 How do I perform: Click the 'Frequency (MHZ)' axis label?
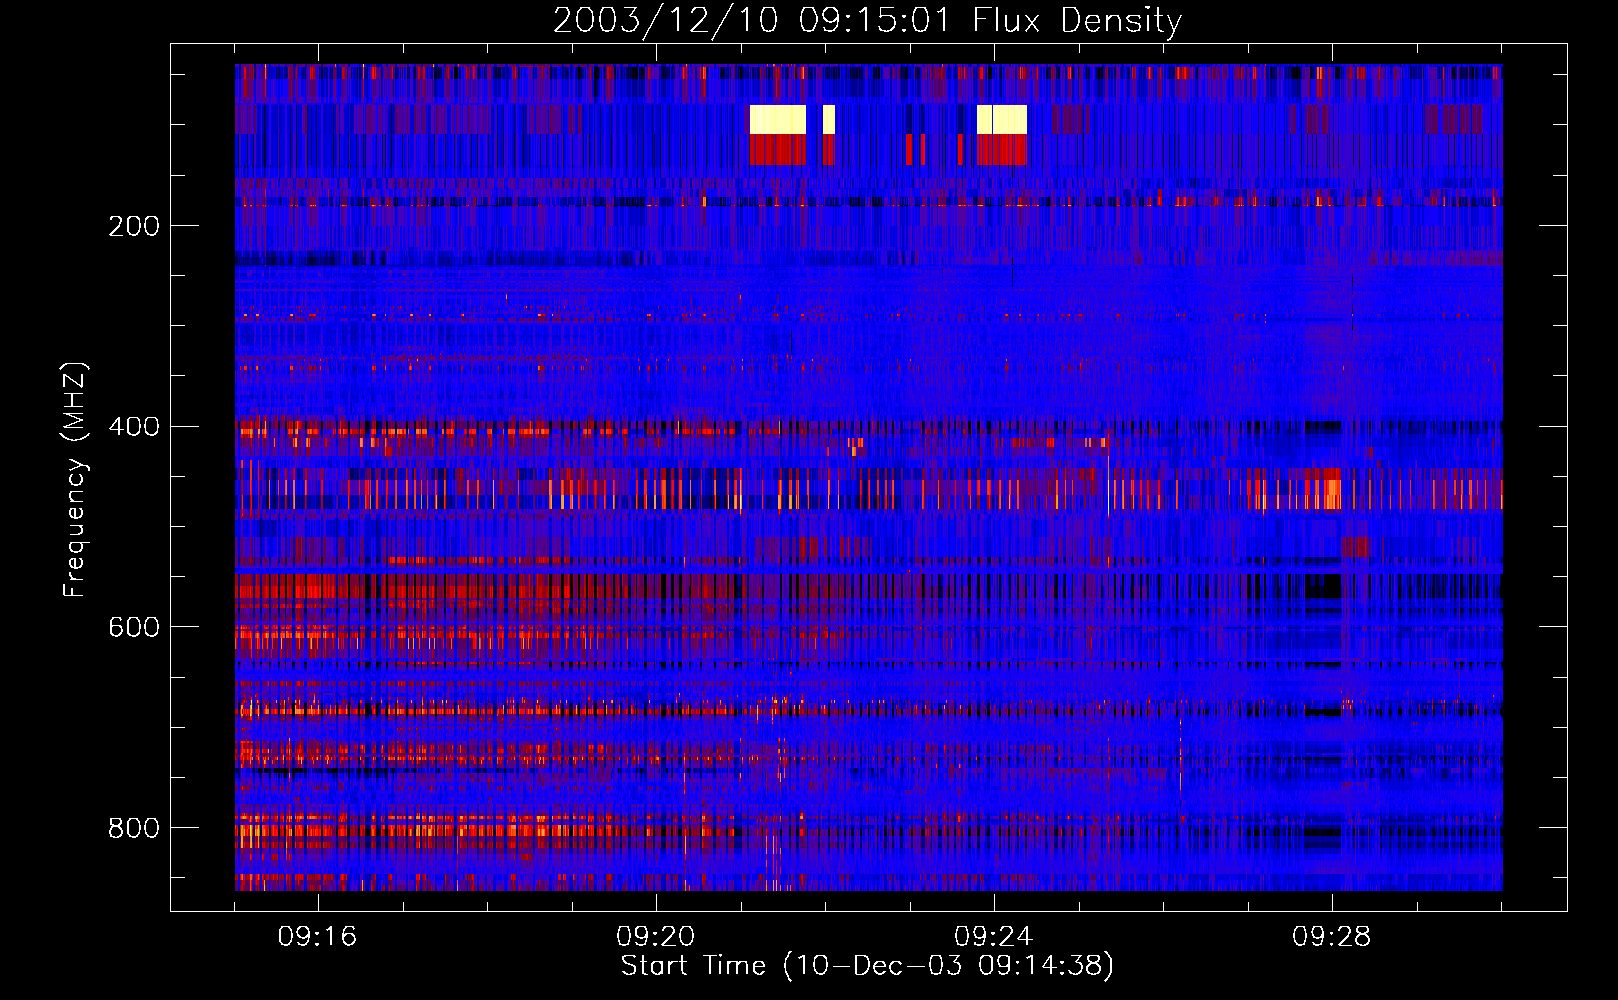[x=75, y=480]
